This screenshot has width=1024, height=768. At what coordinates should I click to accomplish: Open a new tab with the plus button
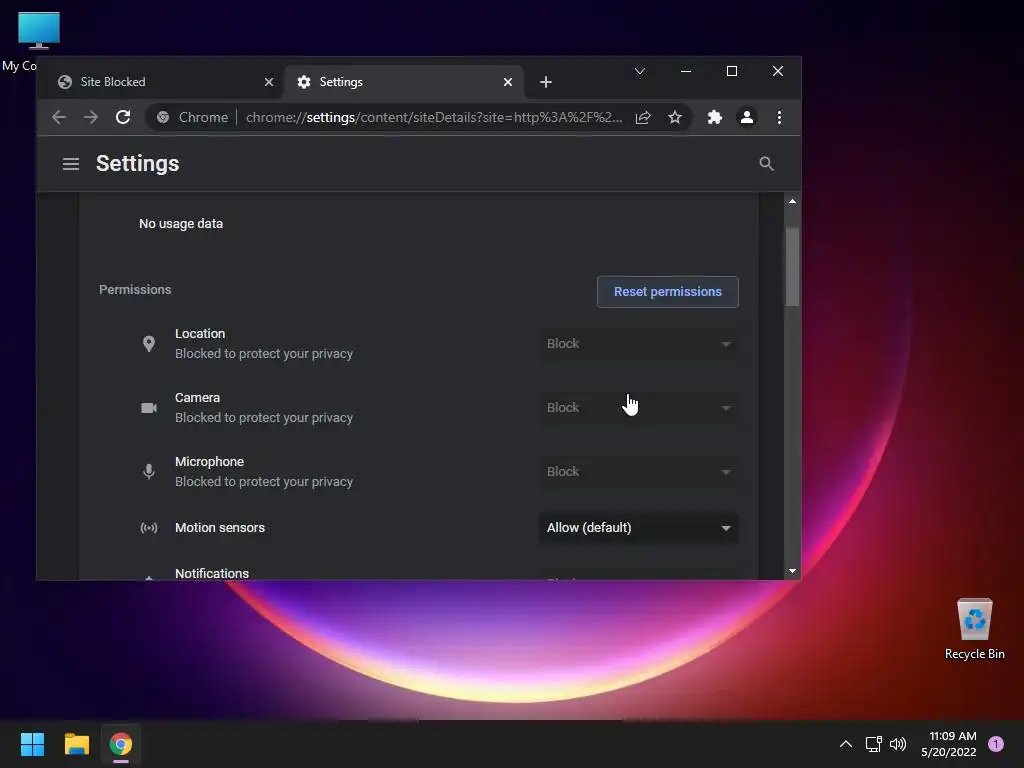546,82
